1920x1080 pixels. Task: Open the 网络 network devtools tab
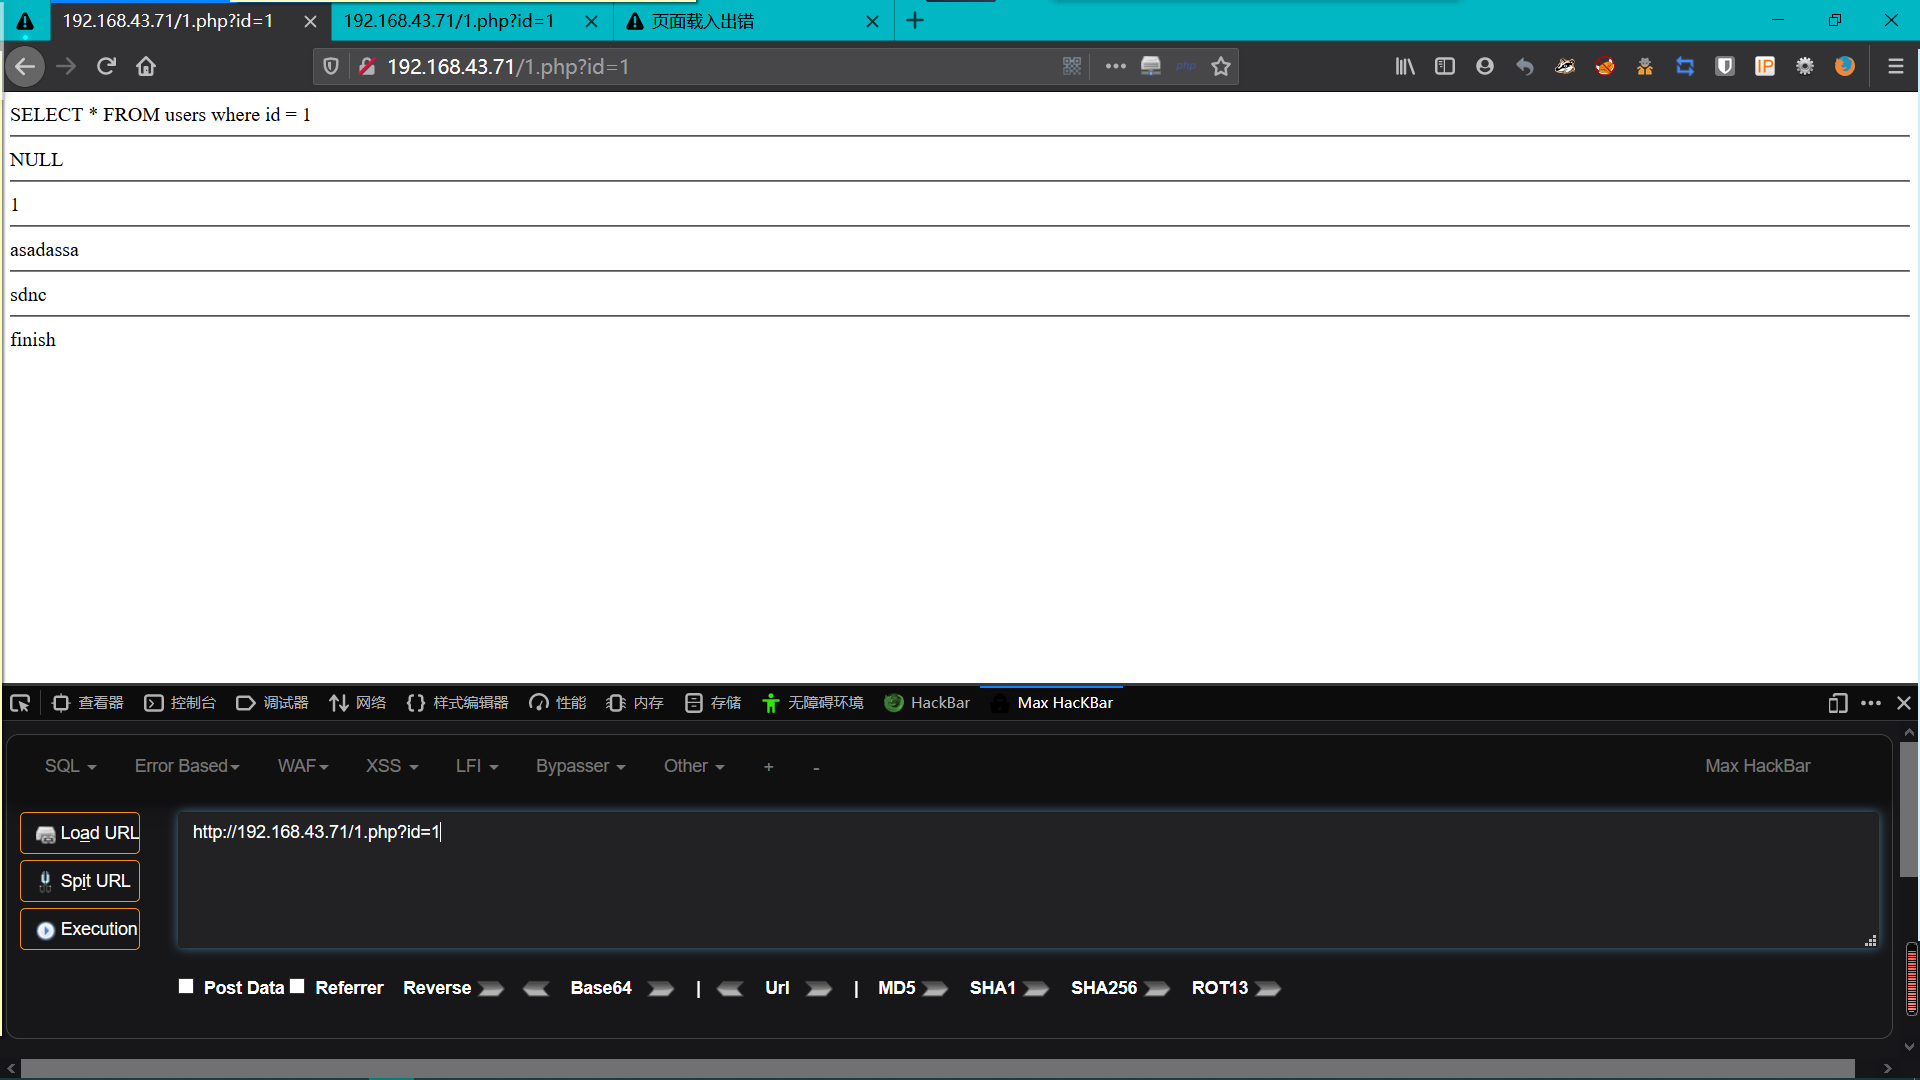click(358, 703)
